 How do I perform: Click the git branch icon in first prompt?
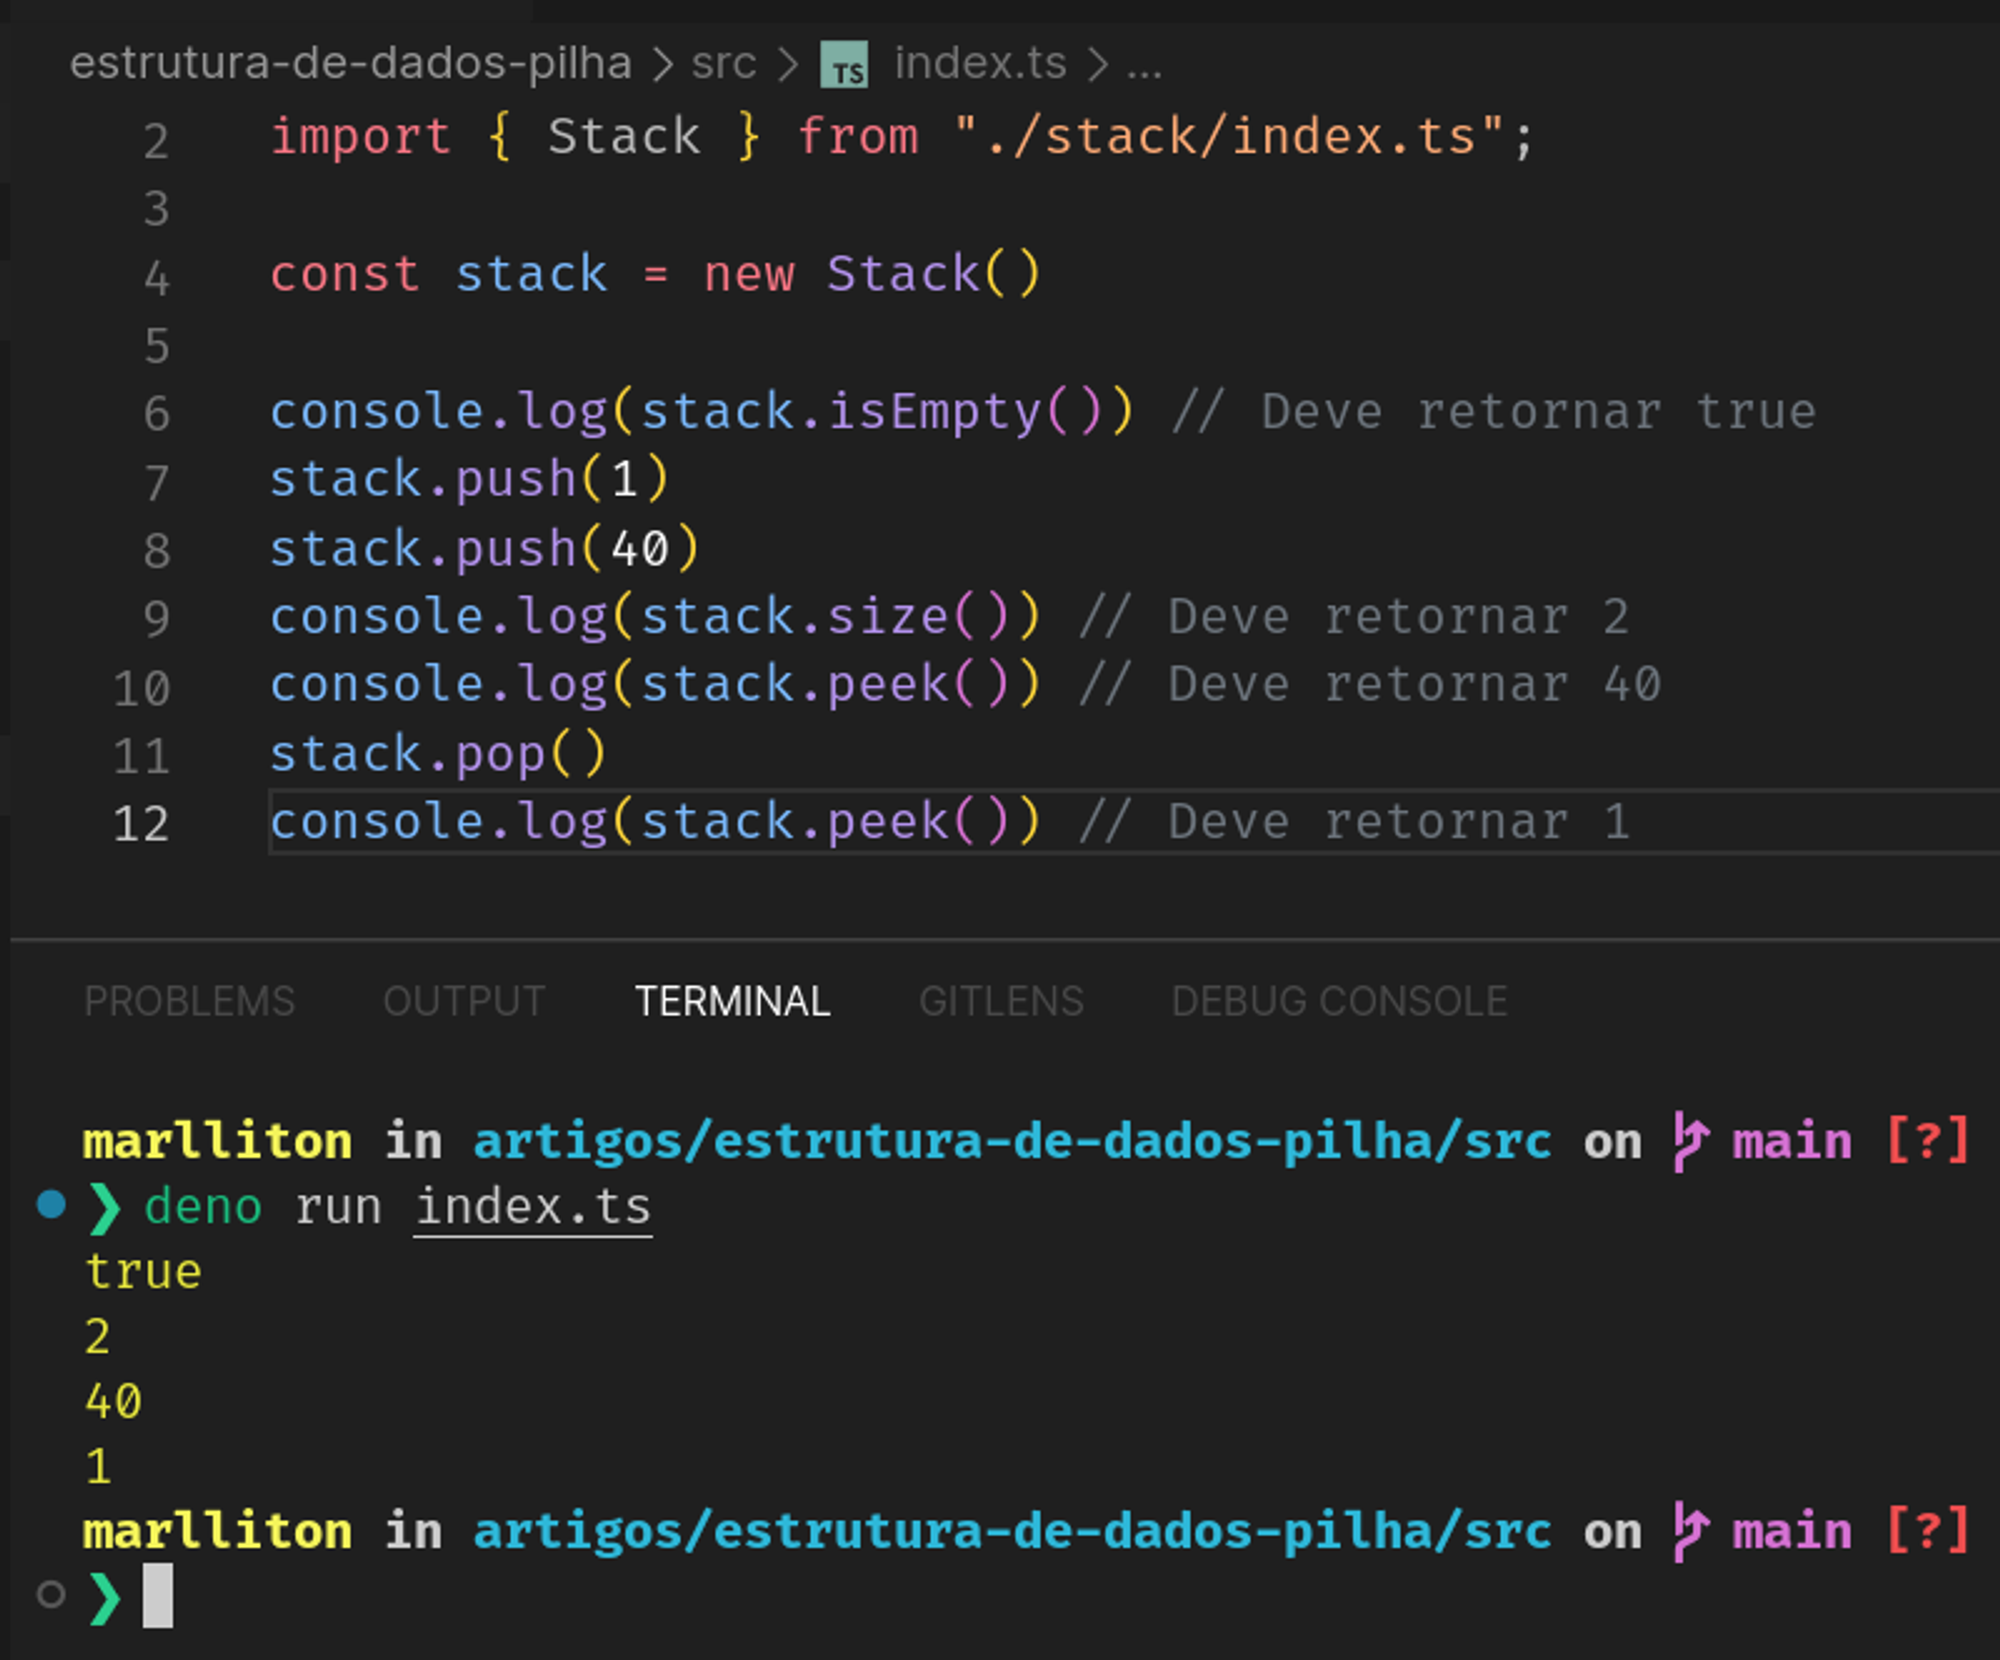click(x=1690, y=1141)
